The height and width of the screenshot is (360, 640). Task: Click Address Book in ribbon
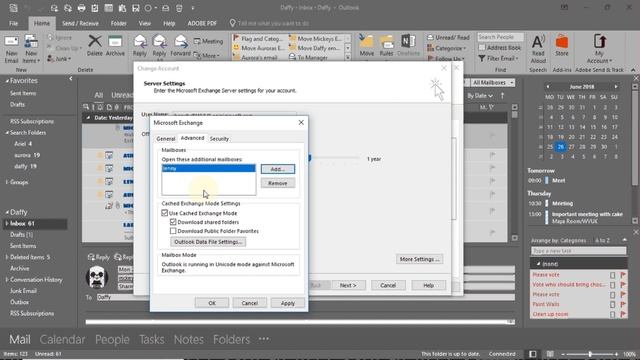coord(500,48)
